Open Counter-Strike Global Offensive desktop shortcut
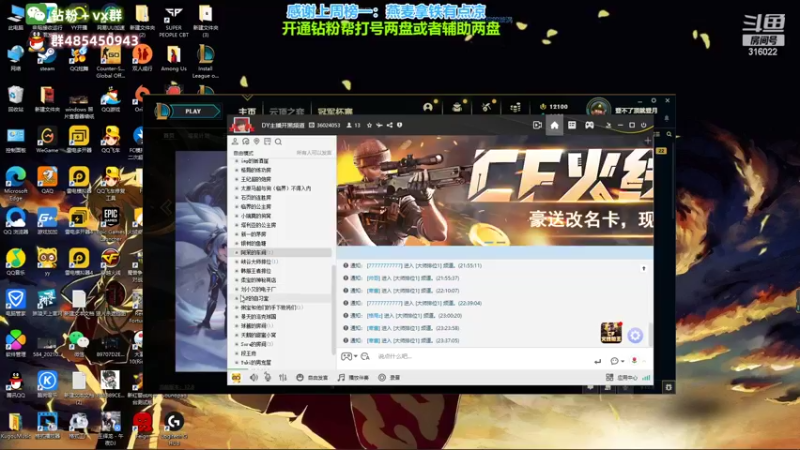The height and width of the screenshot is (450, 800). 110,61
